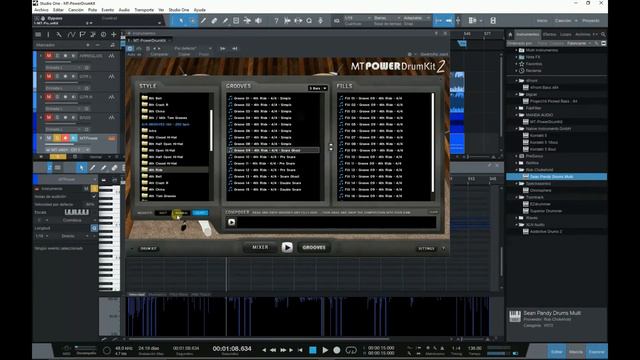Open the Browser home icon
The width and height of the screenshot is (640, 360).
pos(510,34)
